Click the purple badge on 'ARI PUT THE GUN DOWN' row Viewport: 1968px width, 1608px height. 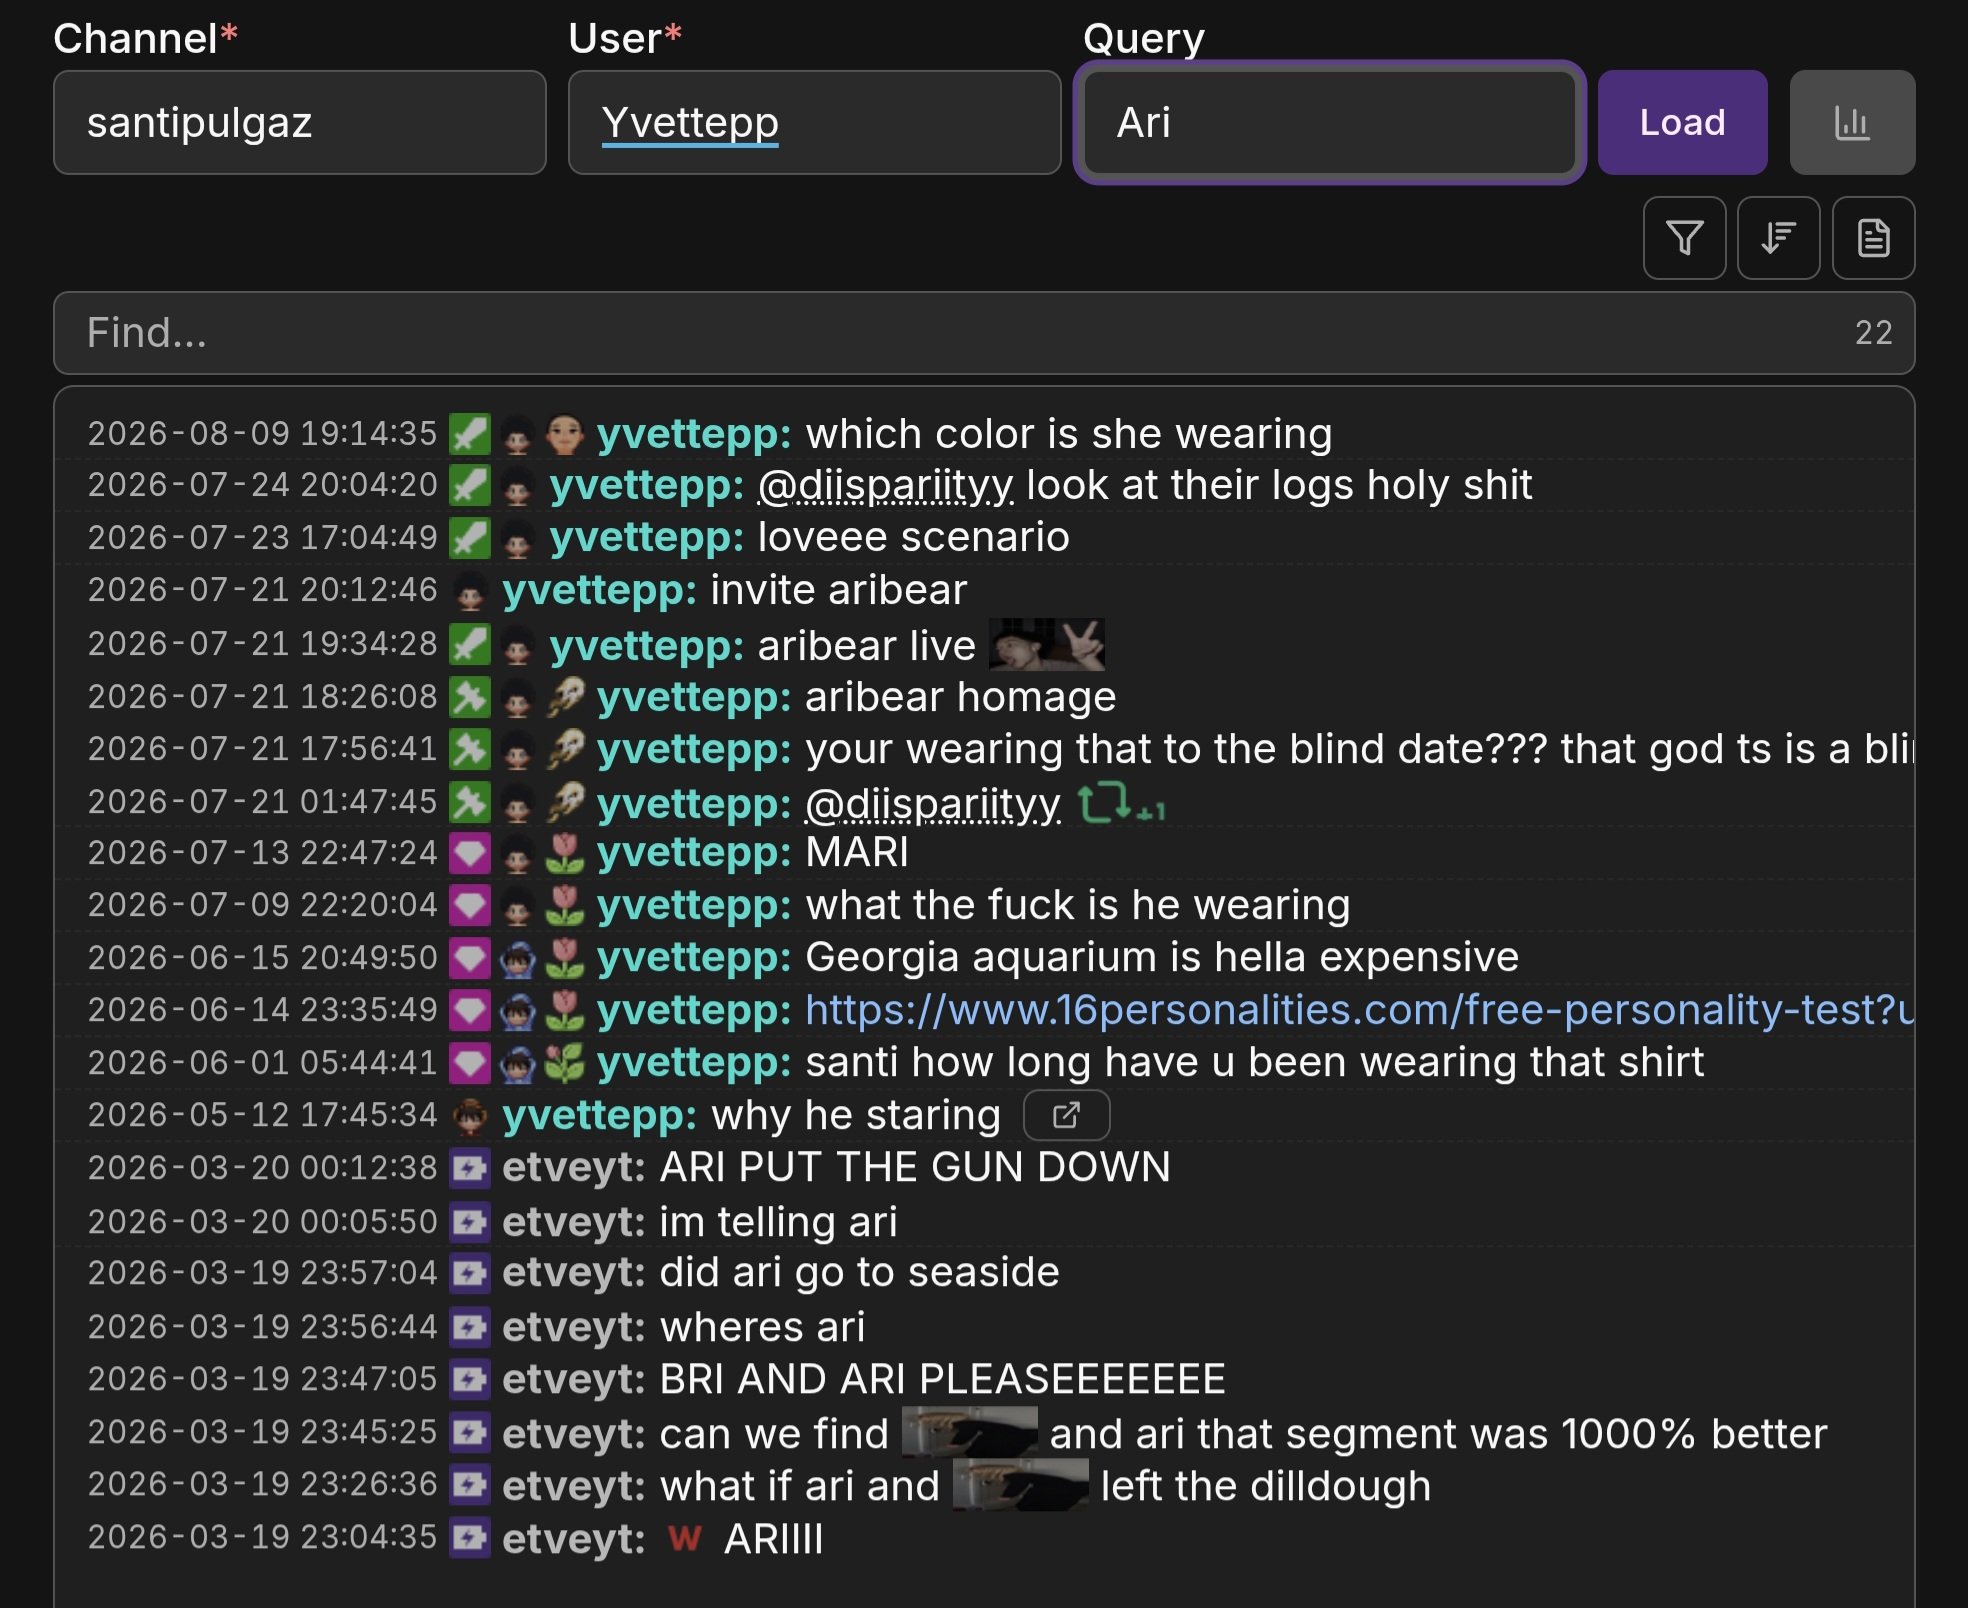(x=469, y=1167)
